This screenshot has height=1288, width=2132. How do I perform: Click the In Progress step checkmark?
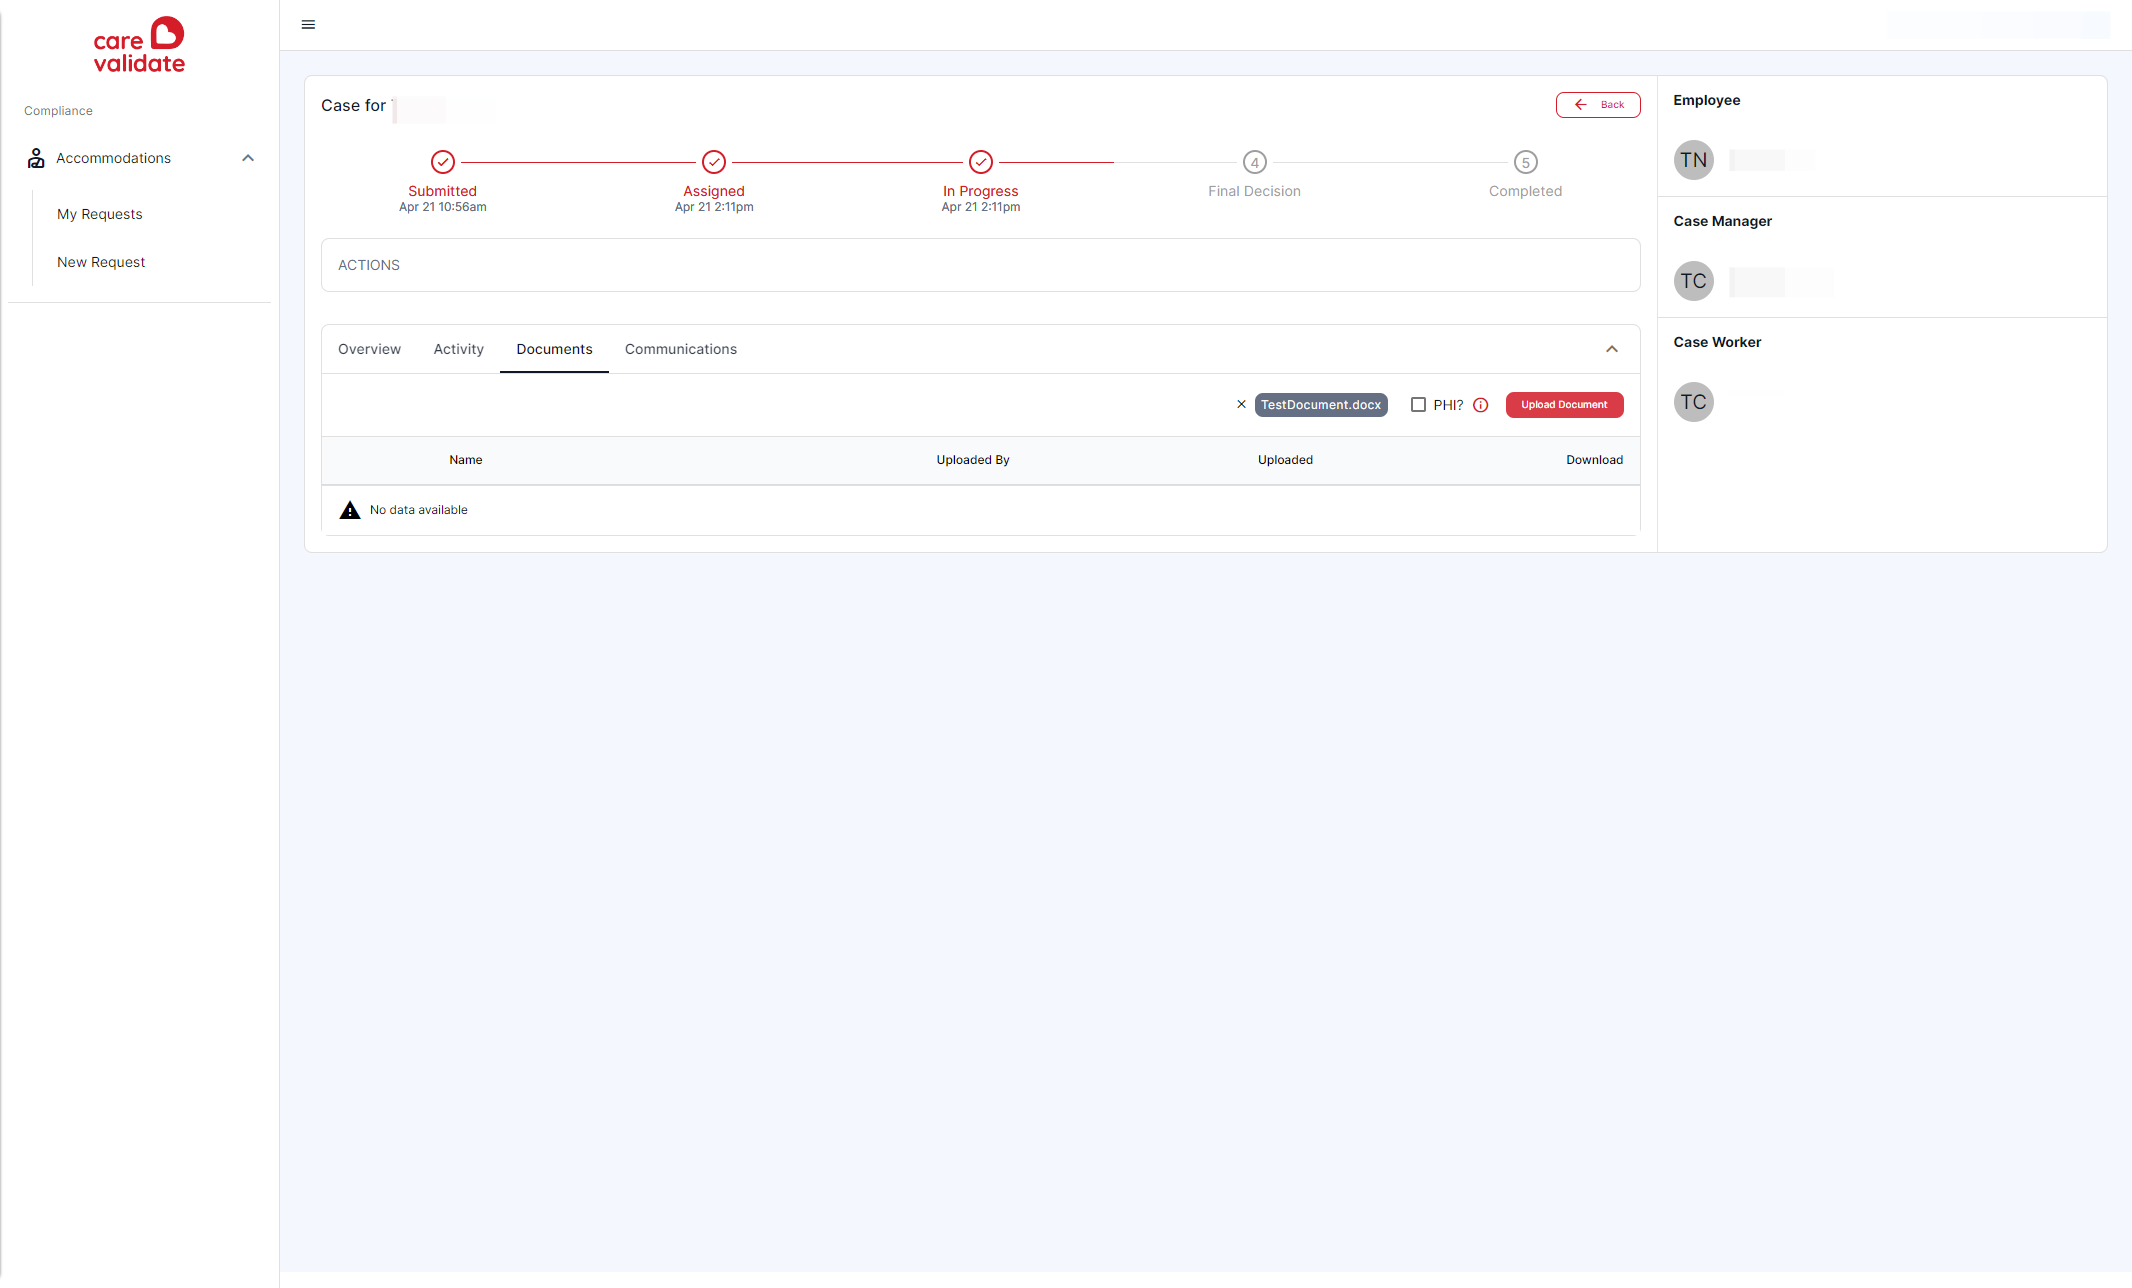pos(981,162)
